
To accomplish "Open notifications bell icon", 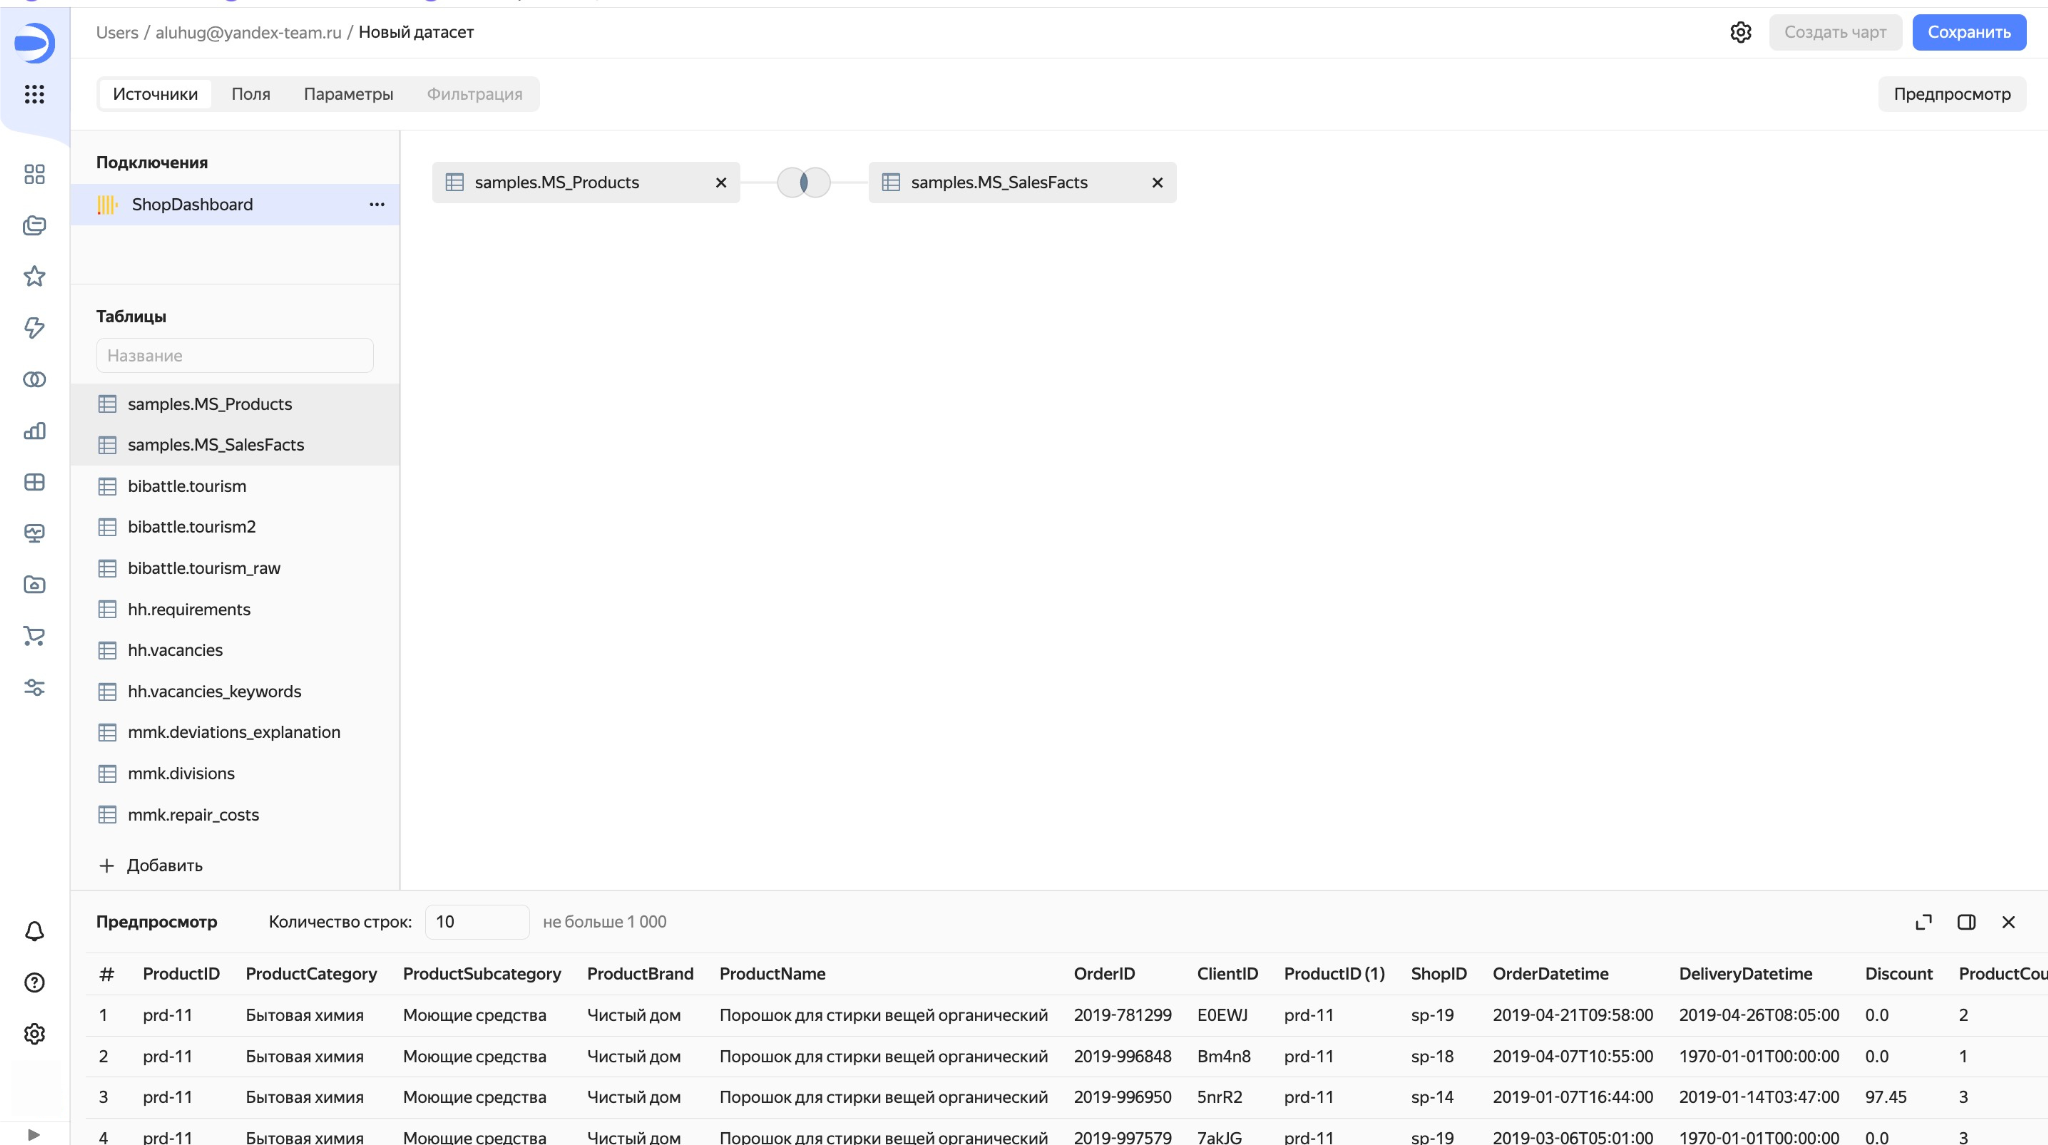I will (34, 931).
